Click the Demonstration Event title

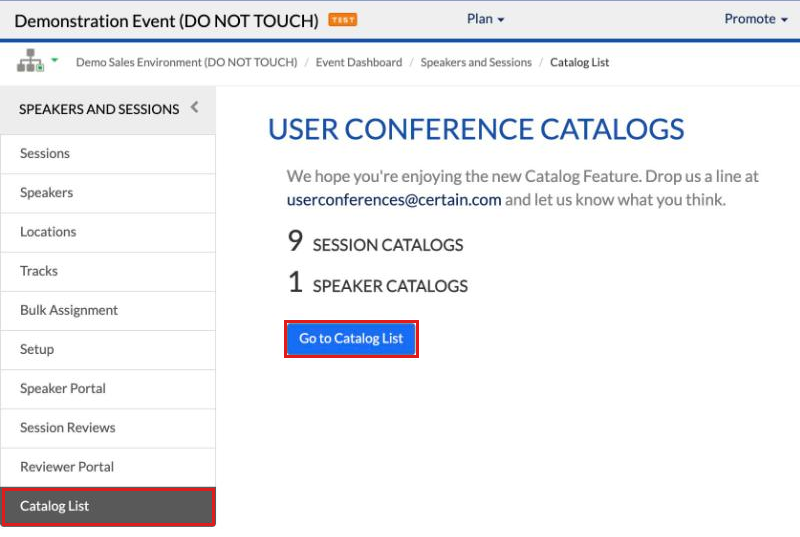click(x=166, y=21)
